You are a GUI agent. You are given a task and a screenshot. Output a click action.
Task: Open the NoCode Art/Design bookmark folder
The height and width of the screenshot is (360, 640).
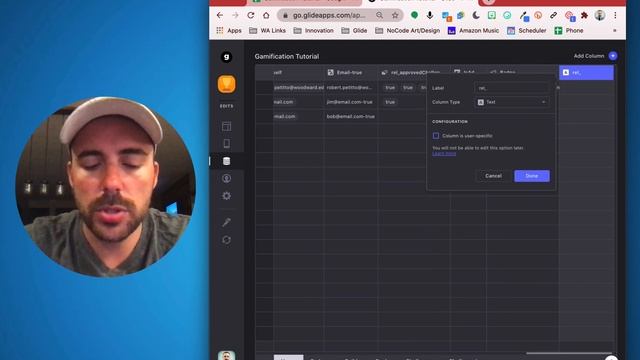[407, 31]
